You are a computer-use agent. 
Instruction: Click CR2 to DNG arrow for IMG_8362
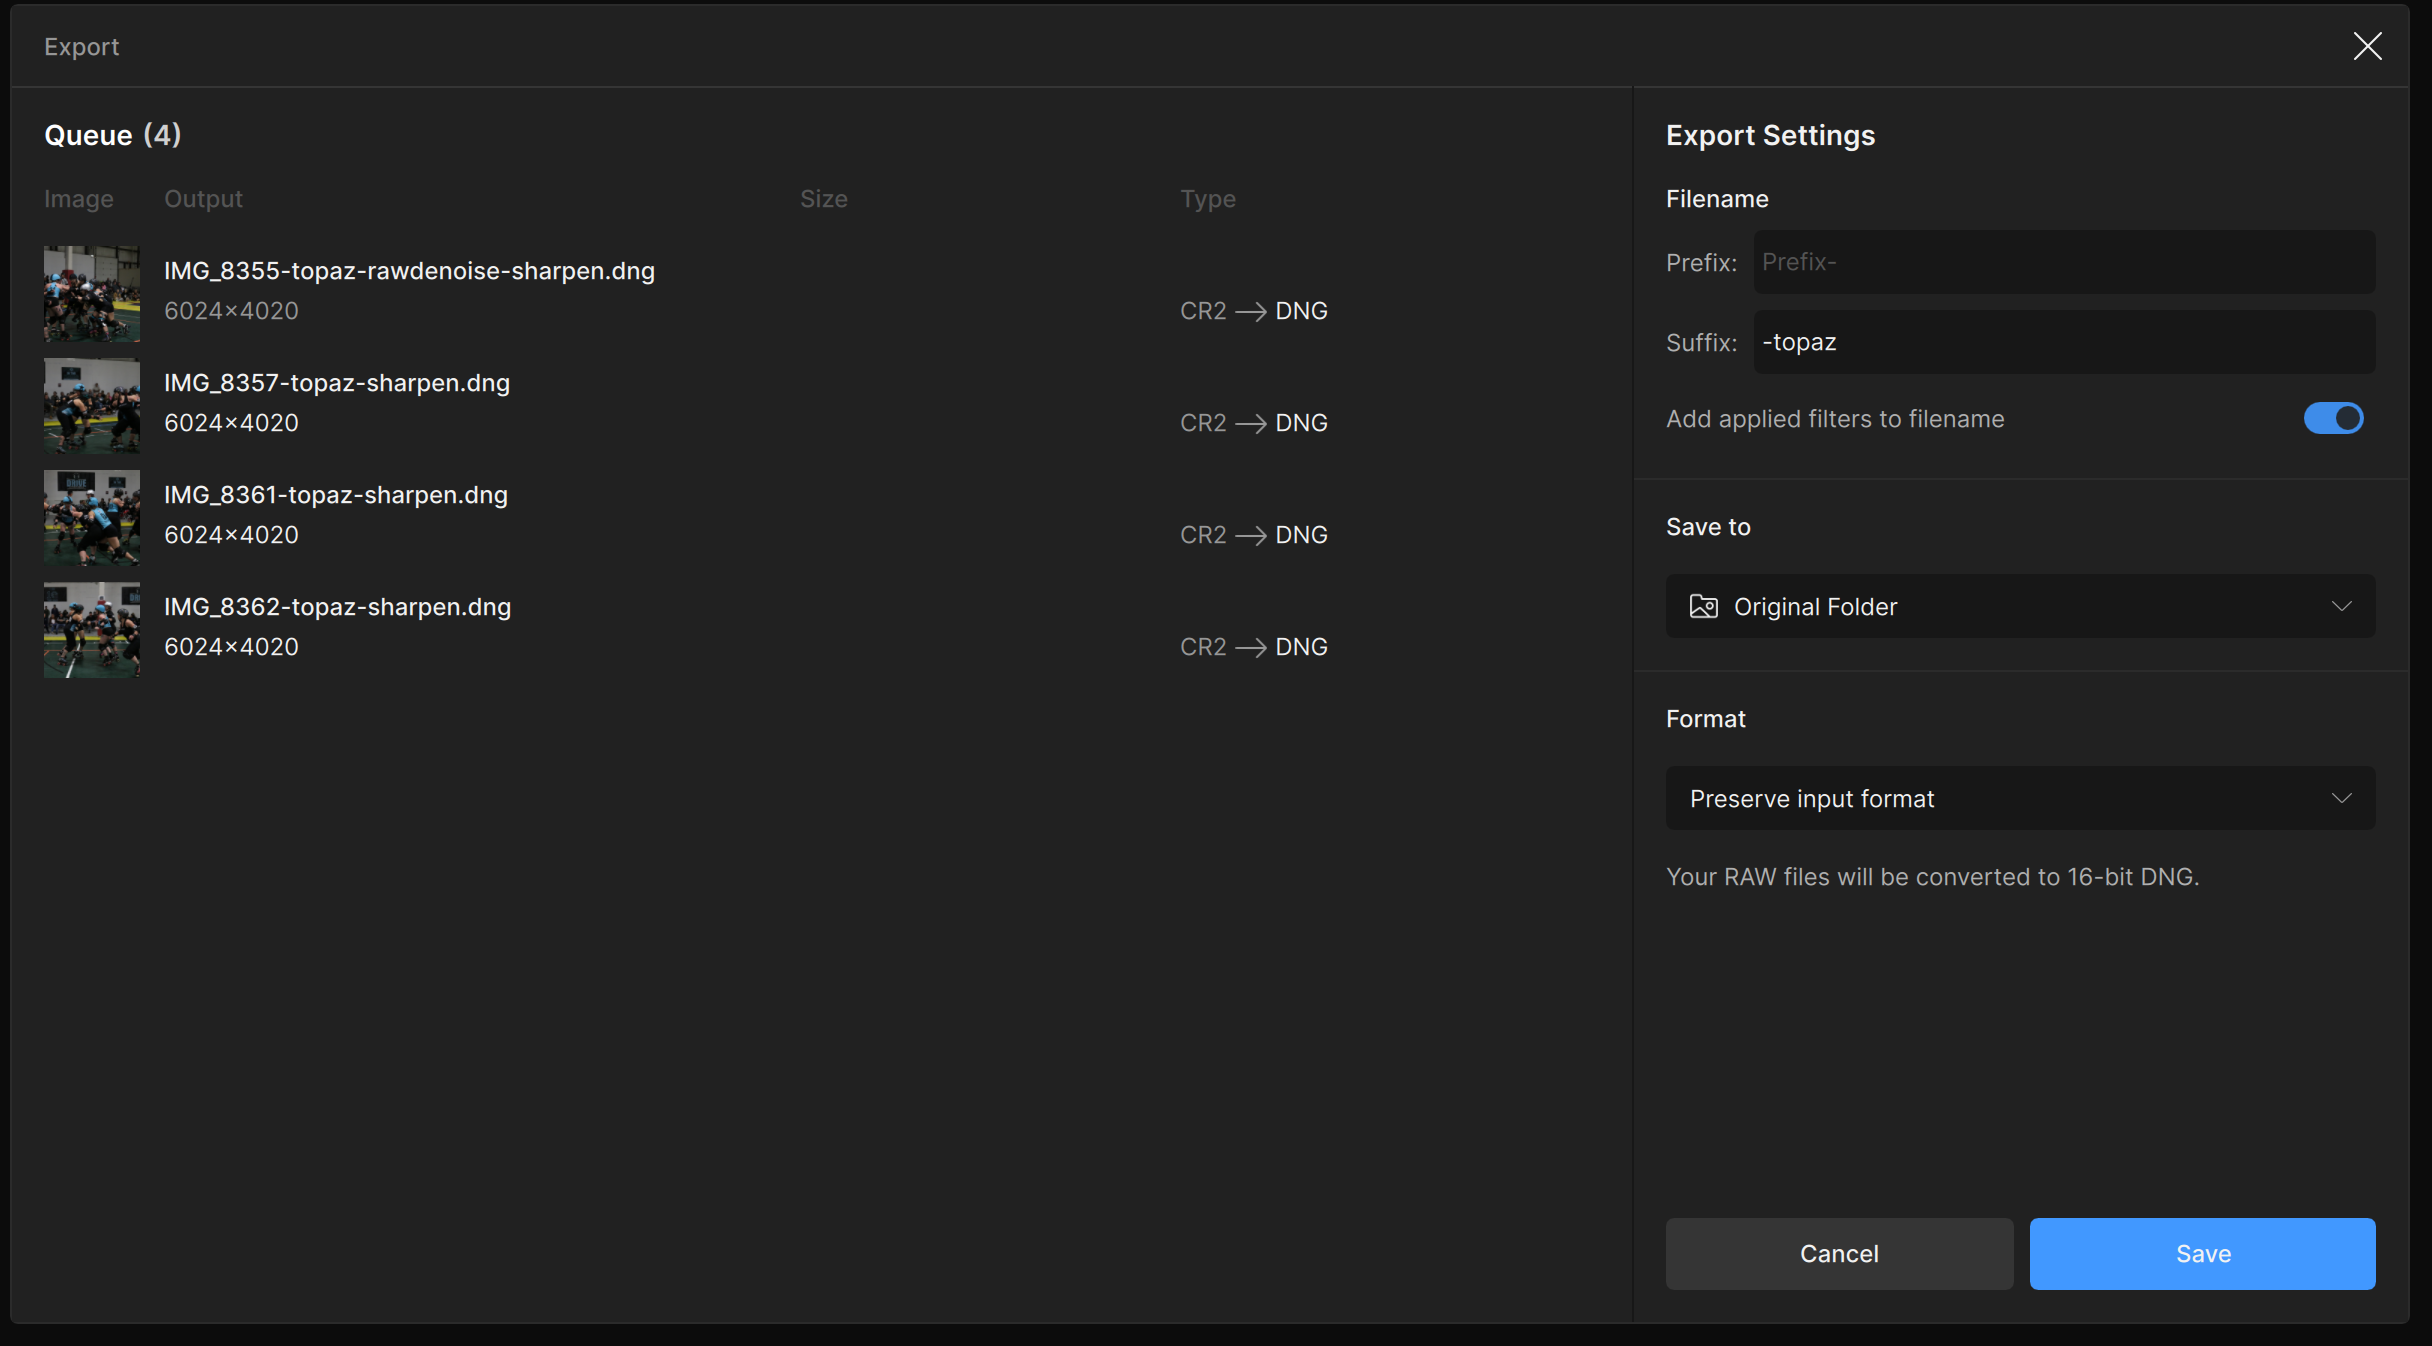tap(1250, 647)
